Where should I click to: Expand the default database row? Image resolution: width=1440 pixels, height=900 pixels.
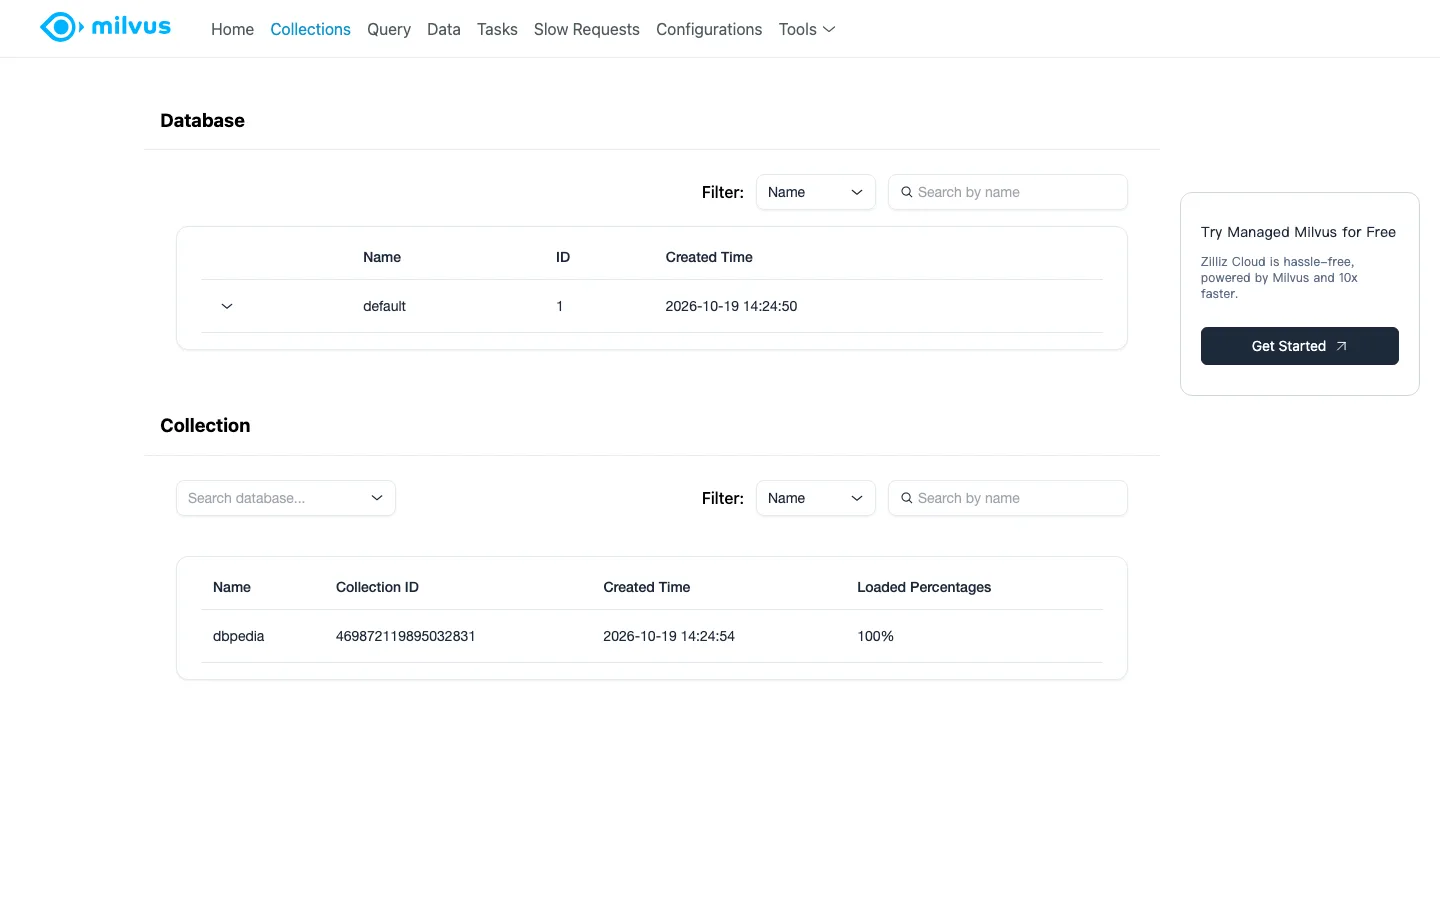click(x=227, y=306)
